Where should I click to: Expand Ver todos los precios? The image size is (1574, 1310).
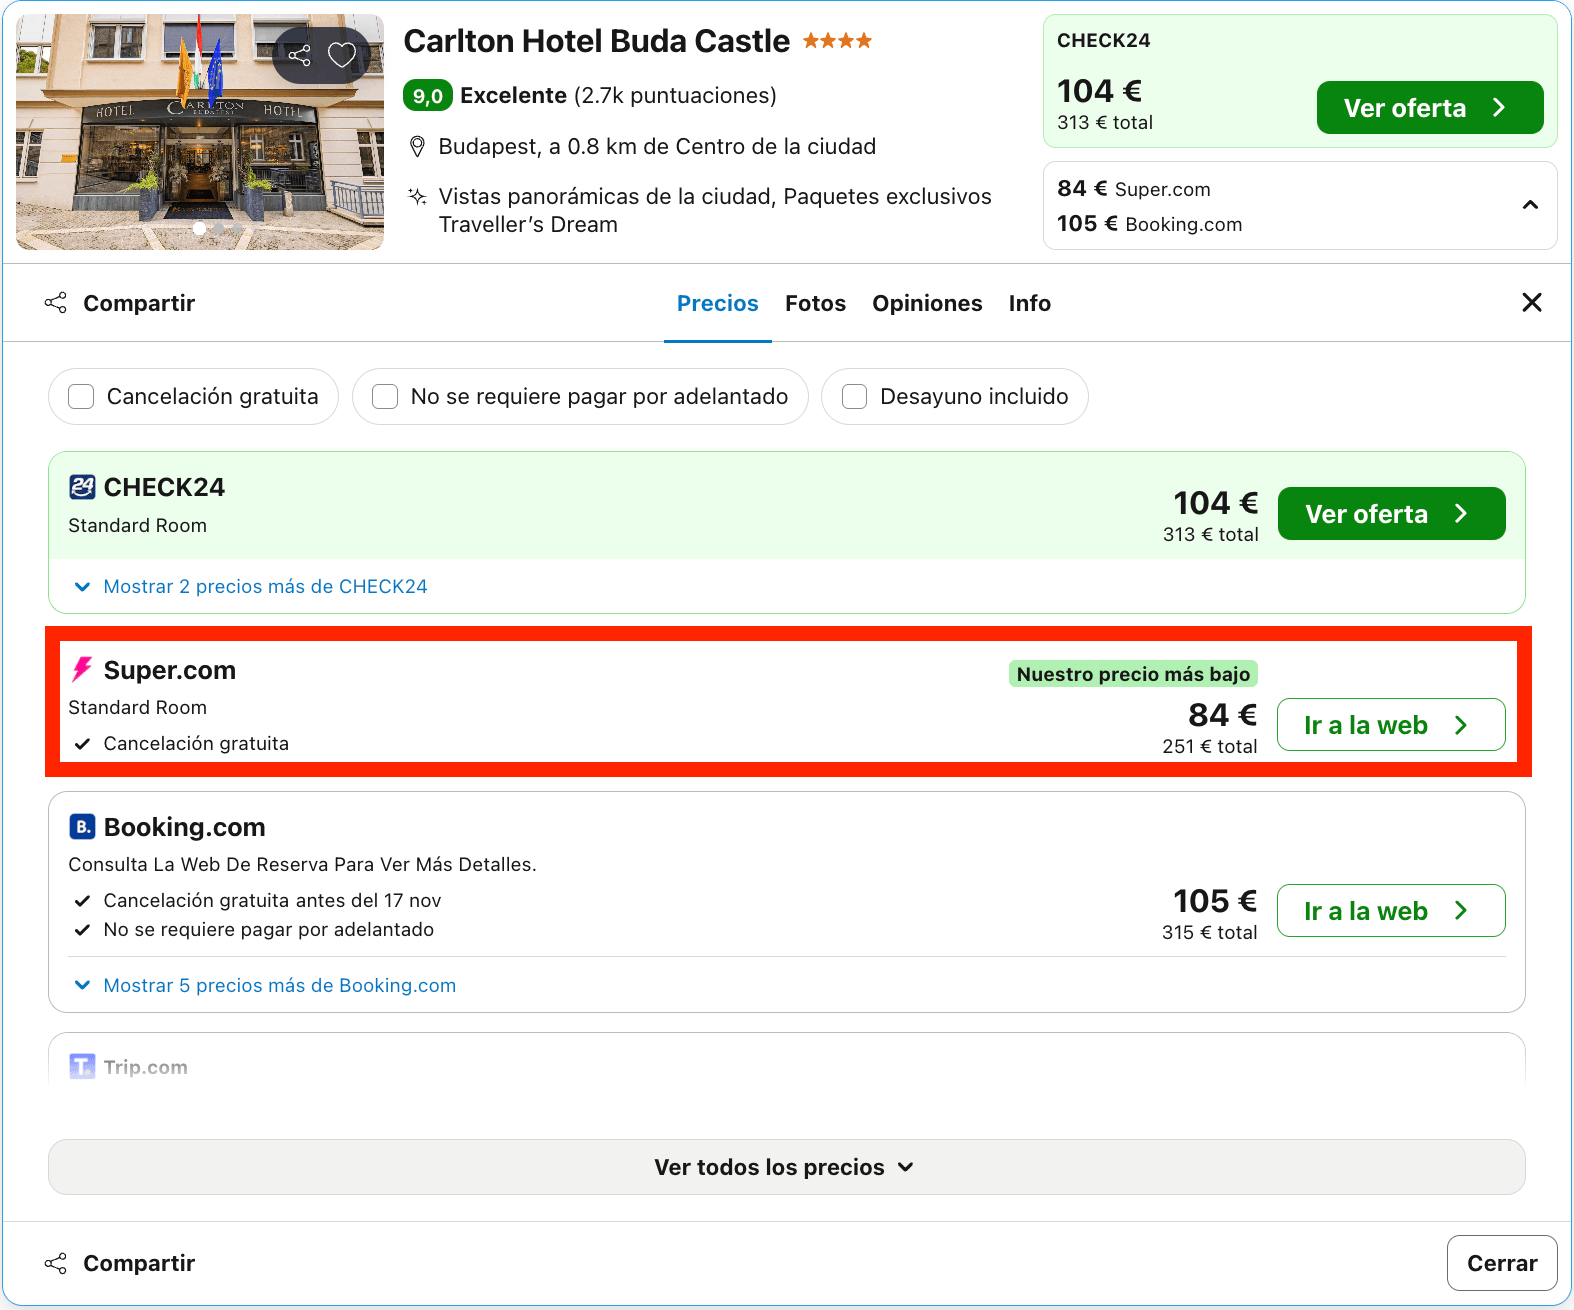pos(786,1167)
